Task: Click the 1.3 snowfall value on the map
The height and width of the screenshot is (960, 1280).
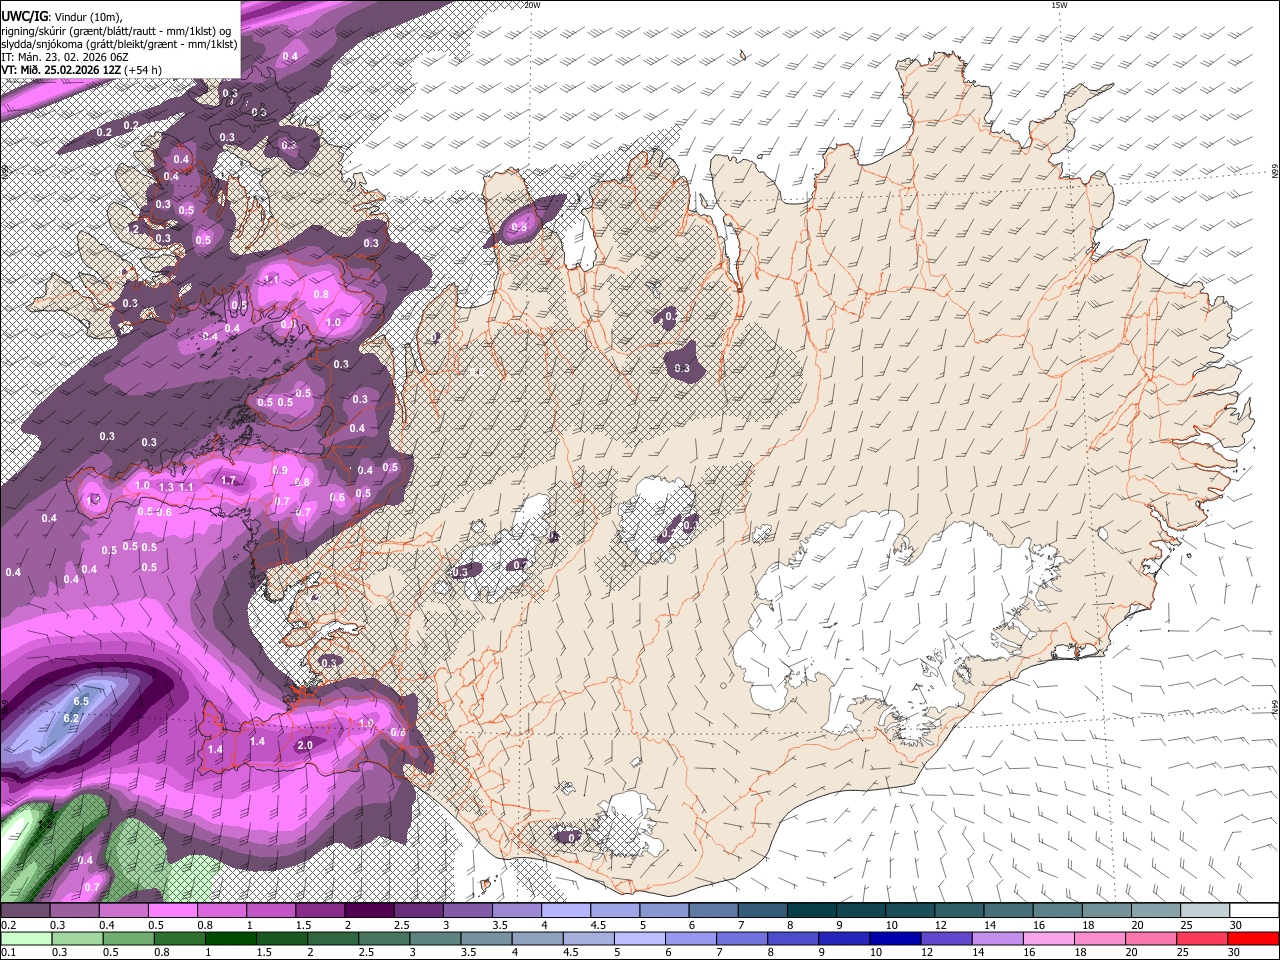Action: (x=166, y=487)
